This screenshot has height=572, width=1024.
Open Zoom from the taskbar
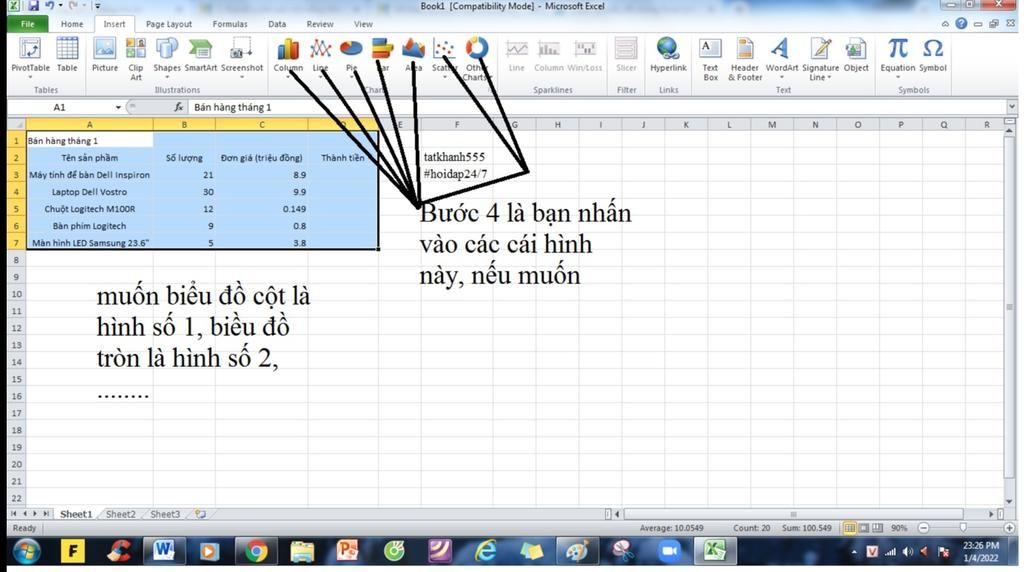tap(669, 552)
